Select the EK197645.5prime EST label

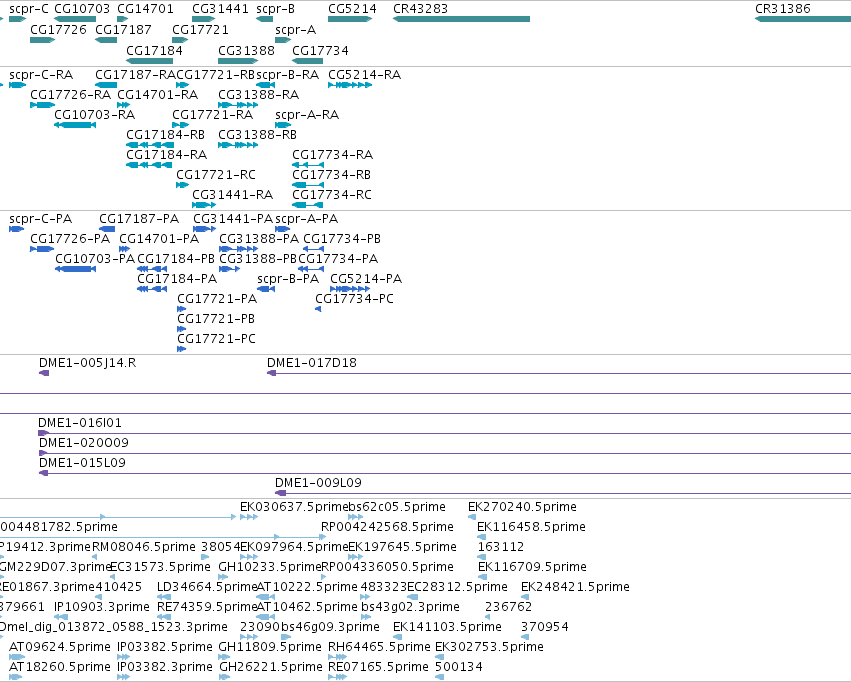402,547
